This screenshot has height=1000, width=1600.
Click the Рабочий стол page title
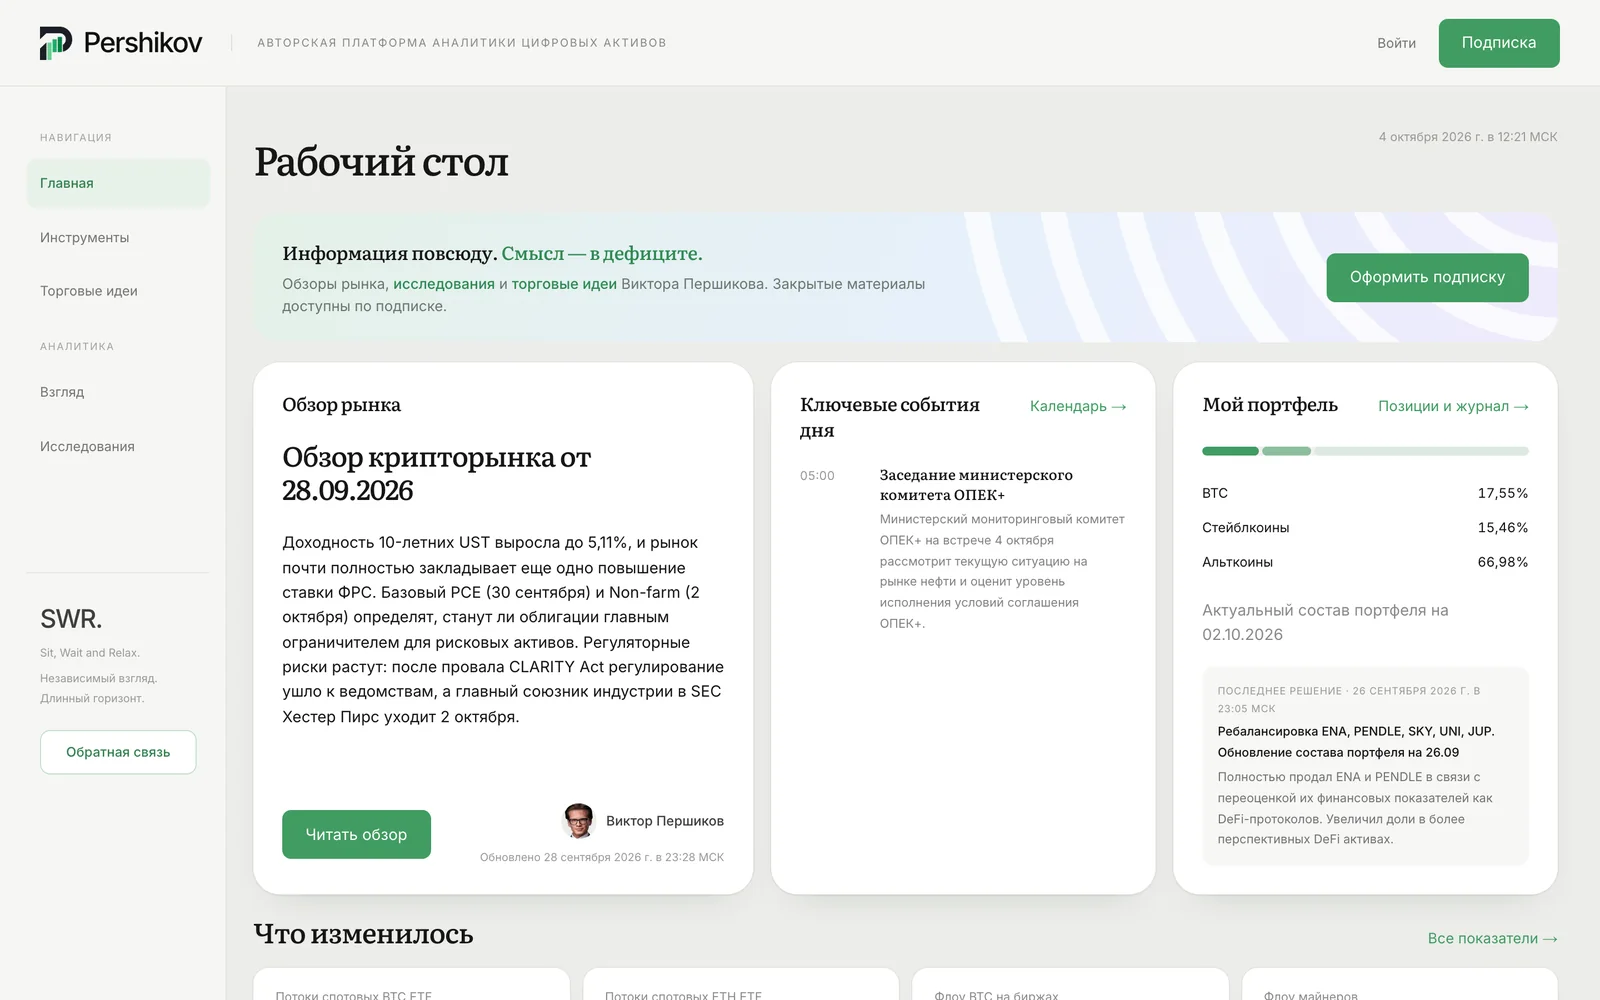point(381,162)
